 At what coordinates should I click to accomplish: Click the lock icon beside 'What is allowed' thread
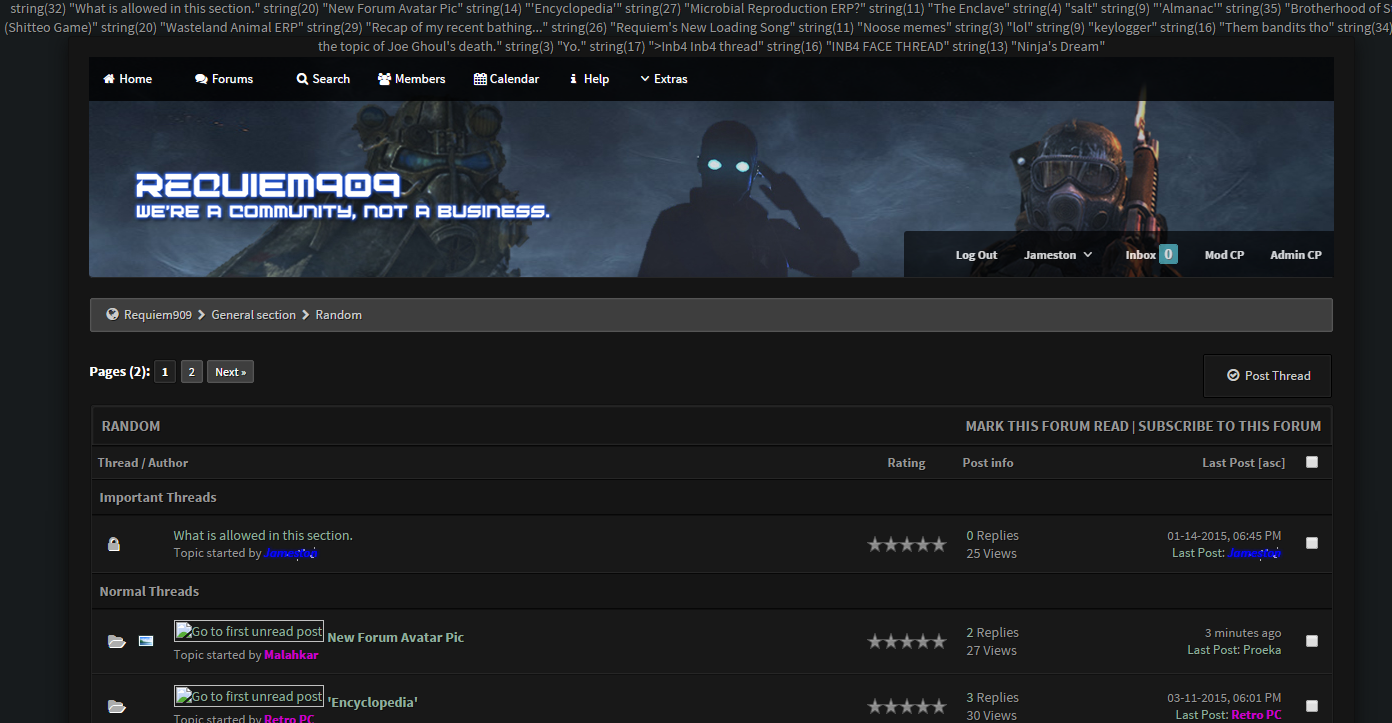tap(114, 544)
